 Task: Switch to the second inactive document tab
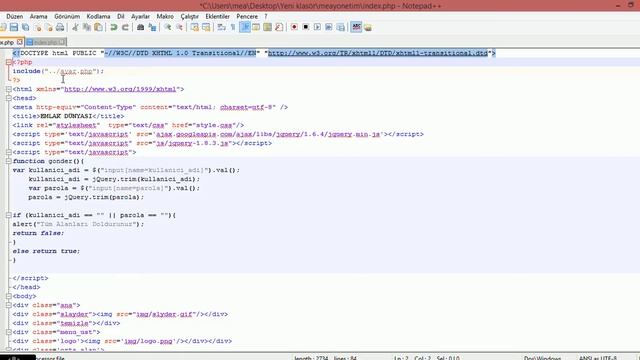[x=46, y=42]
